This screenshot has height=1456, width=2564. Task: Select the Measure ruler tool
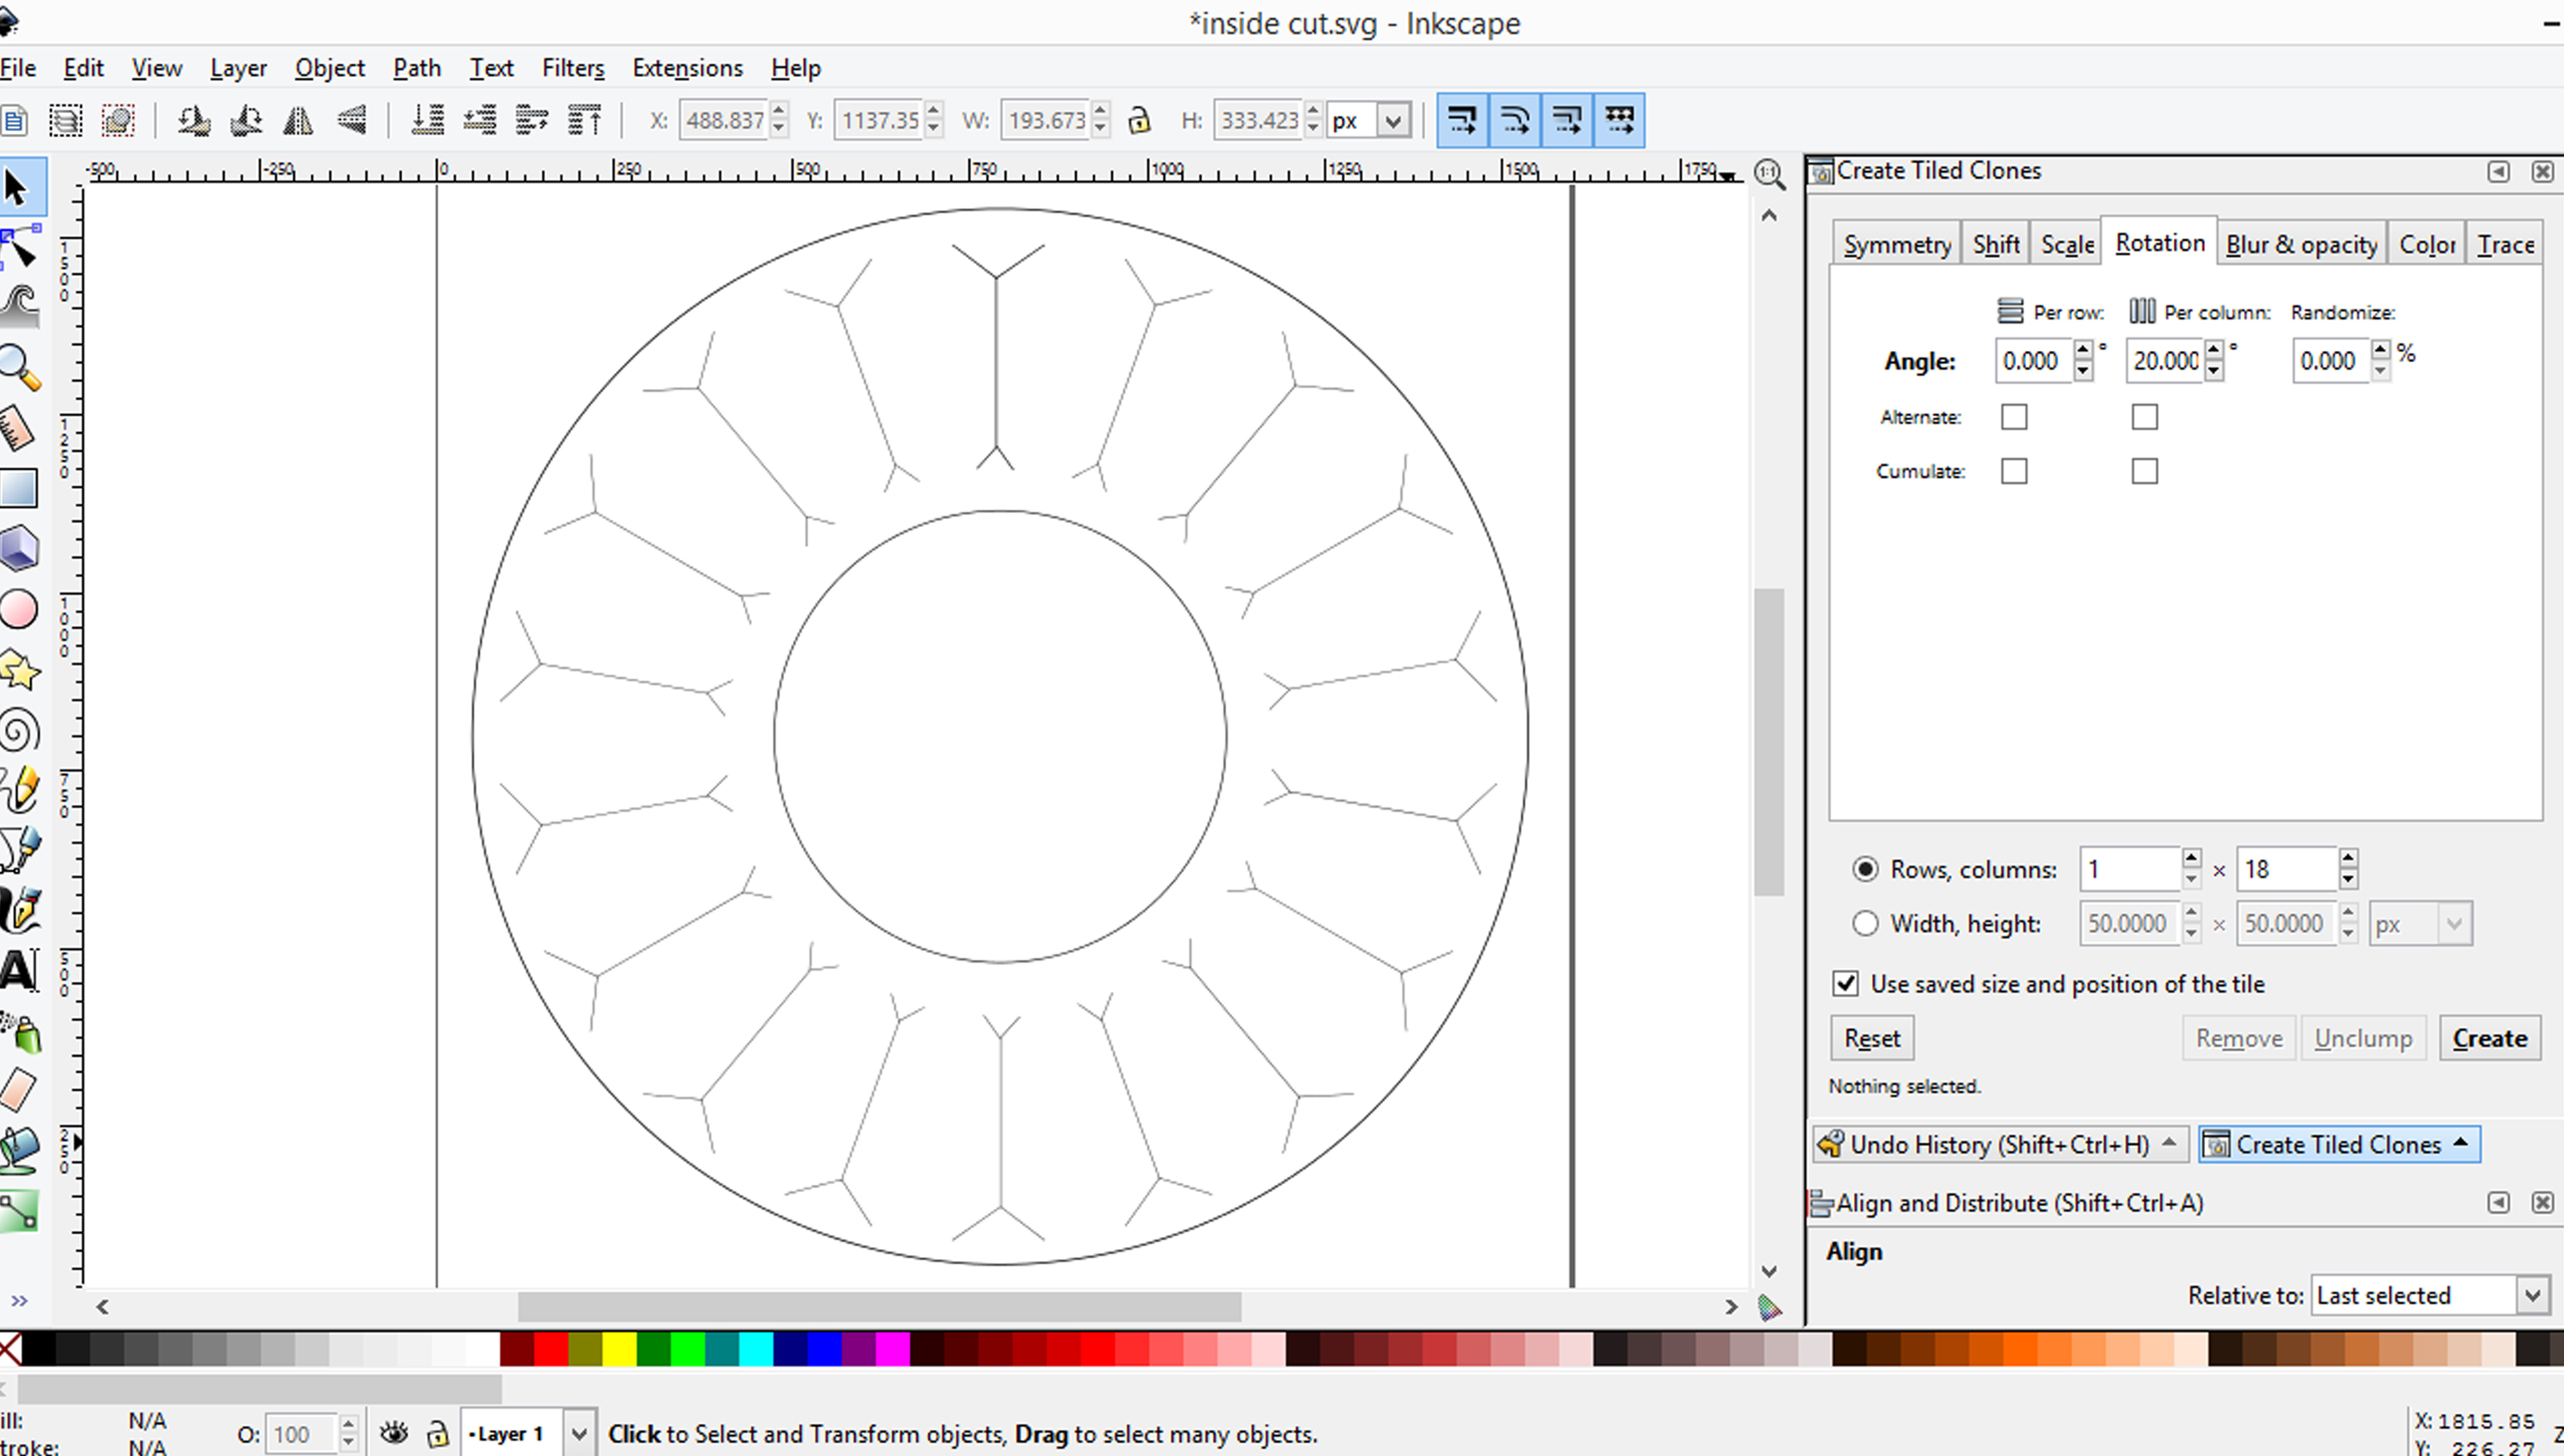point(18,428)
